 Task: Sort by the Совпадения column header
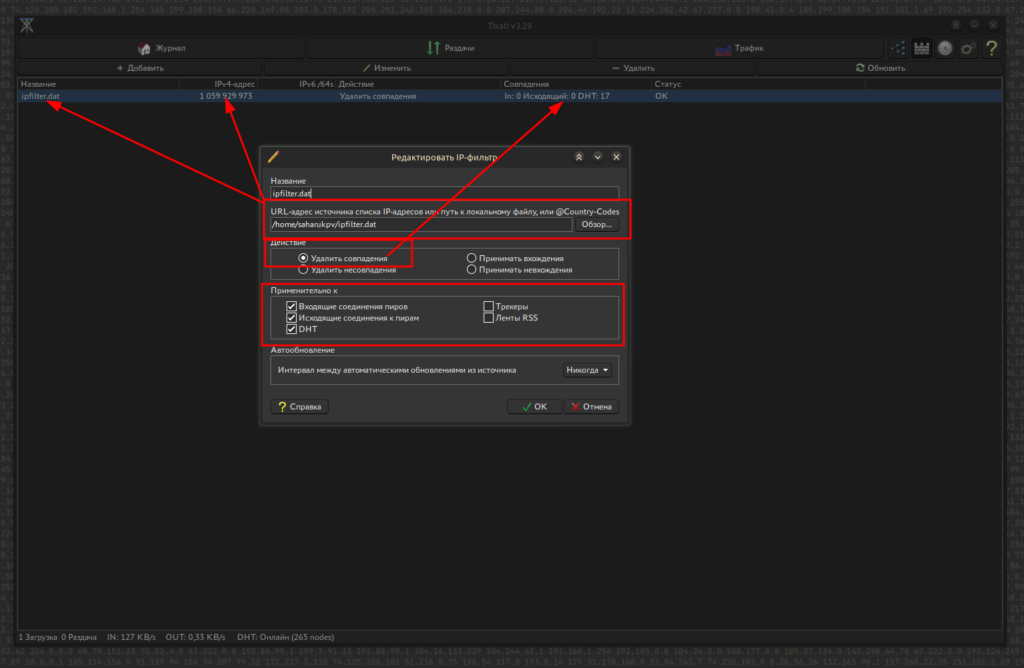pyautogui.click(x=576, y=84)
